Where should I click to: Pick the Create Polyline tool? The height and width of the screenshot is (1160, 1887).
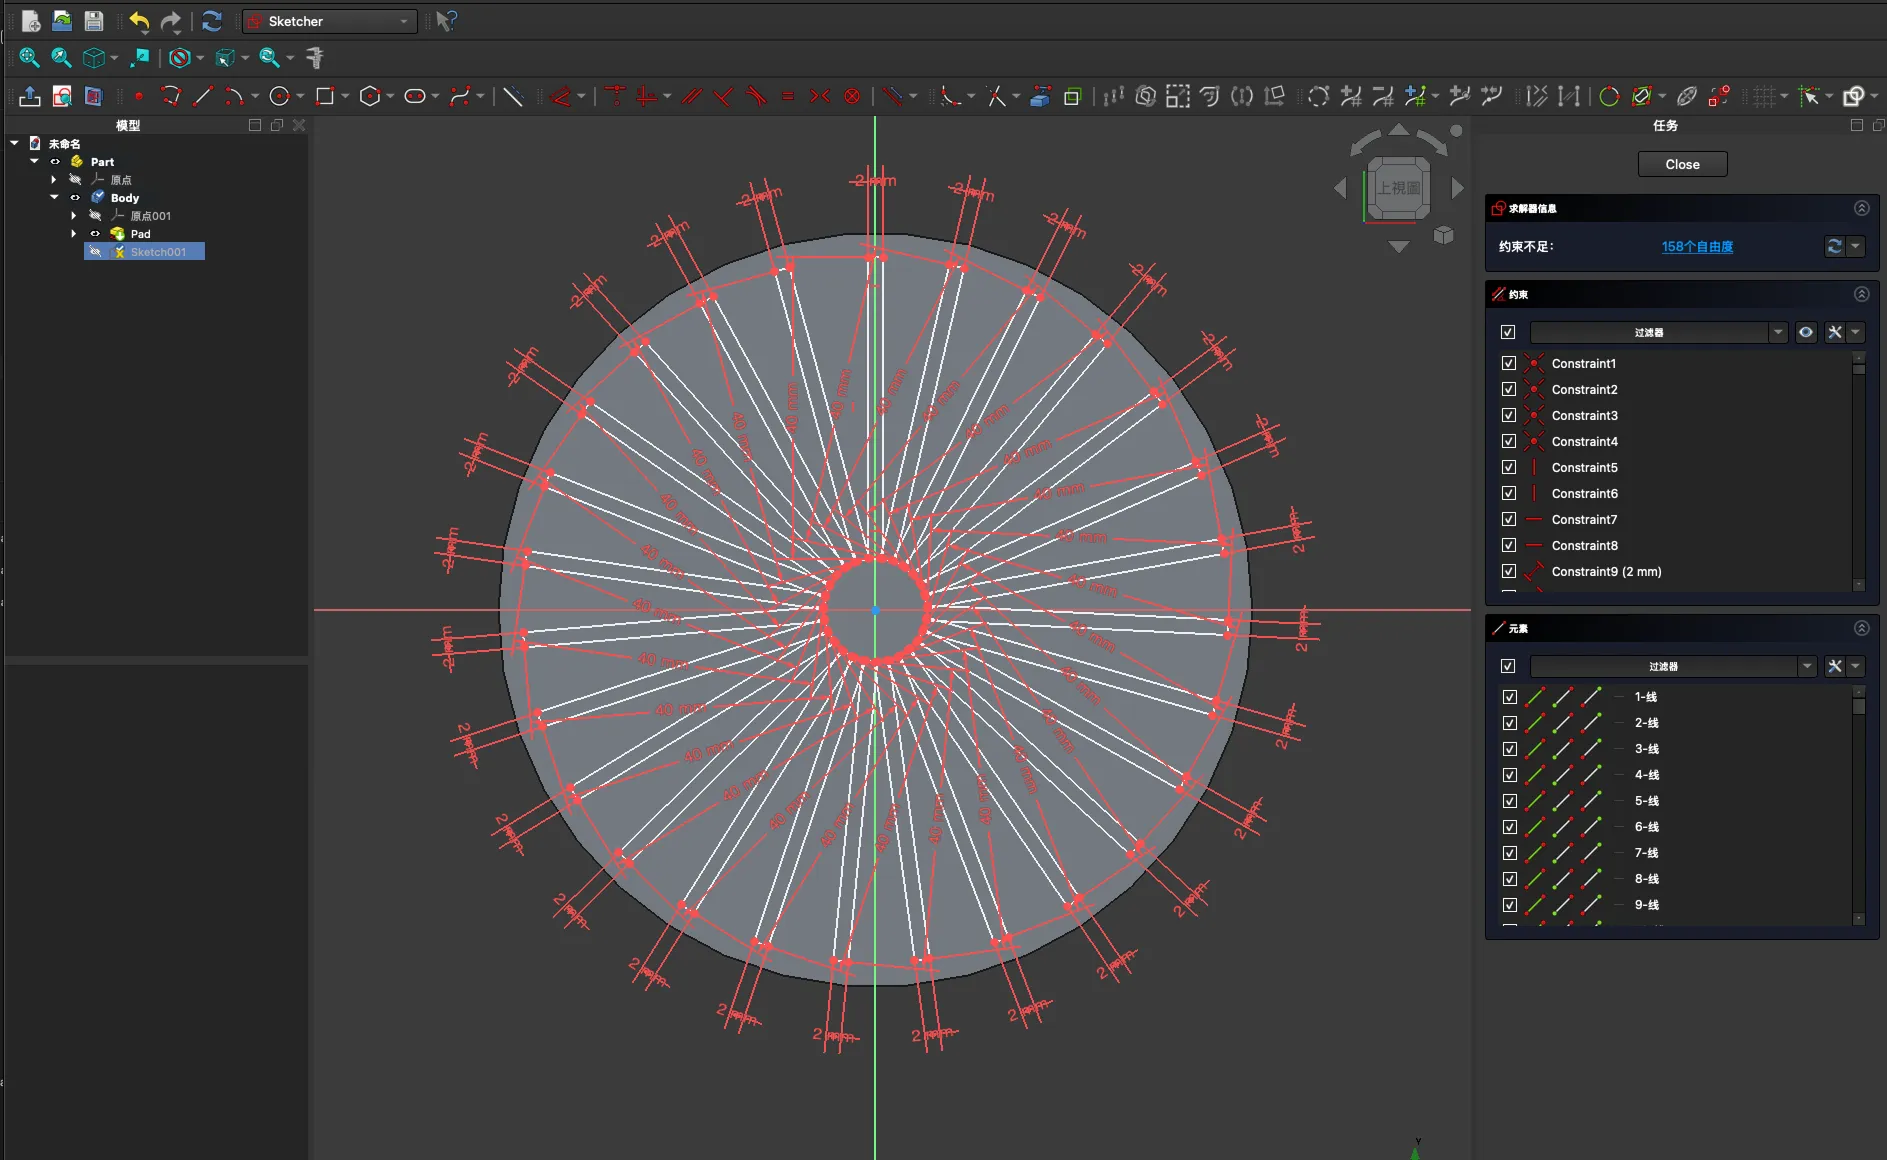pyautogui.click(x=171, y=96)
